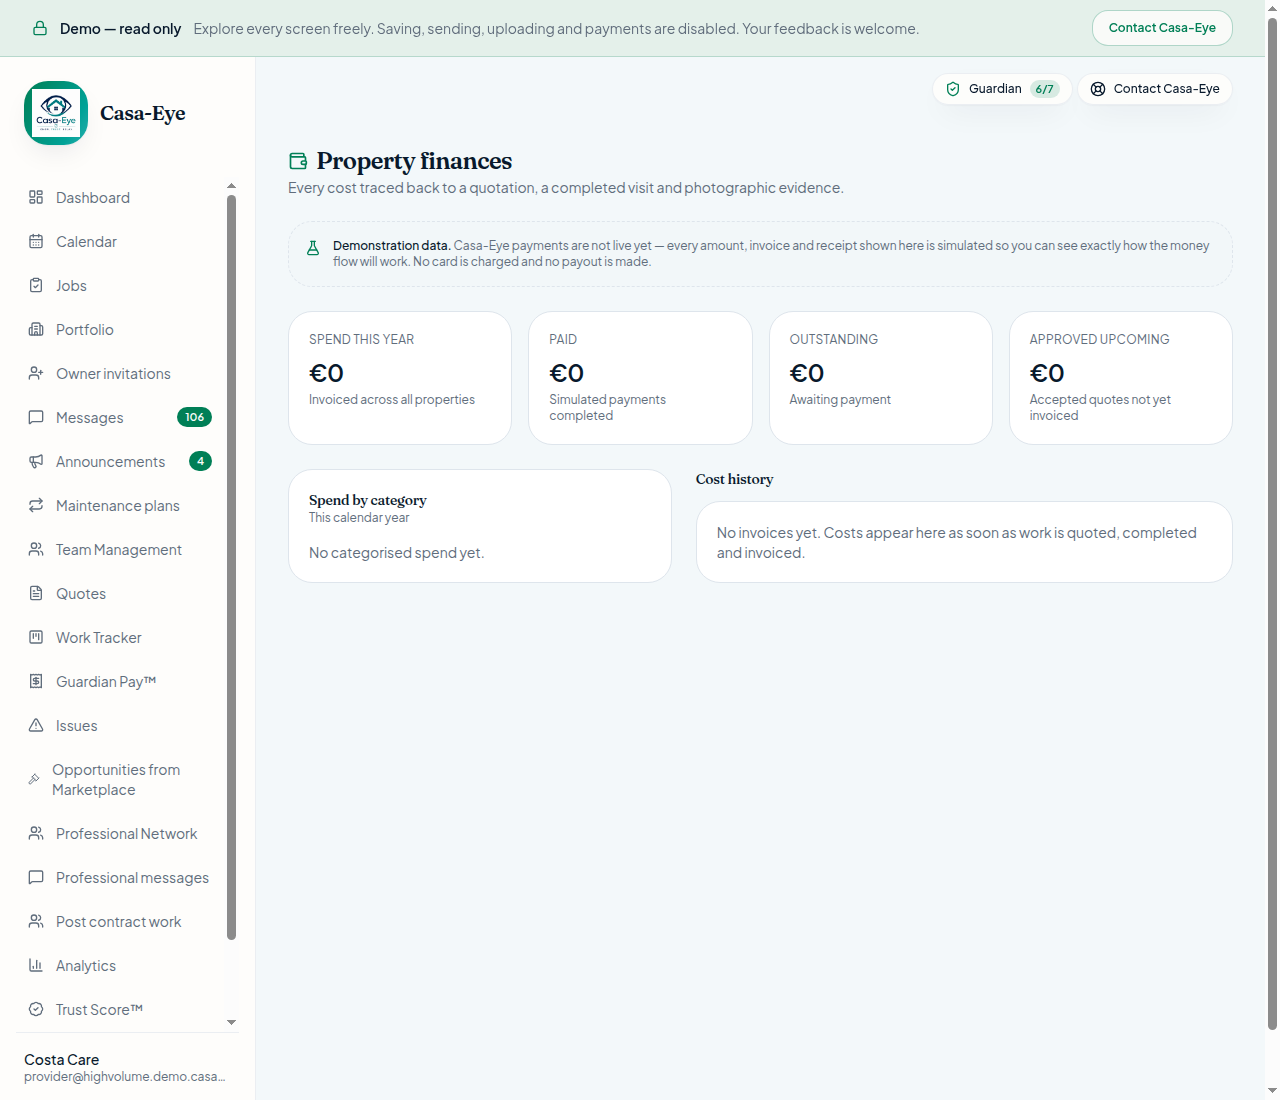Click the Casa-Eye logo image
The image size is (1280, 1100).
click(x=56, y=113)
